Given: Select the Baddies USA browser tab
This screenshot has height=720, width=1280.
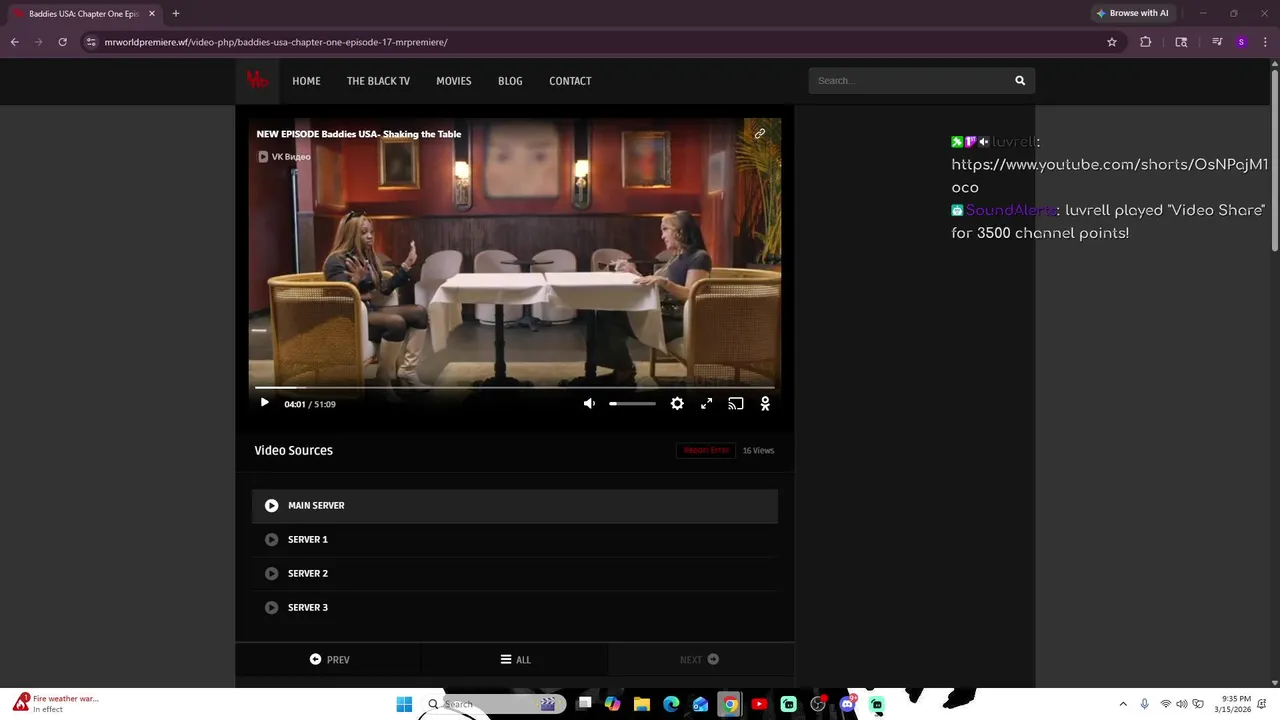Looking at the screenshot, I should pos(82,14).
